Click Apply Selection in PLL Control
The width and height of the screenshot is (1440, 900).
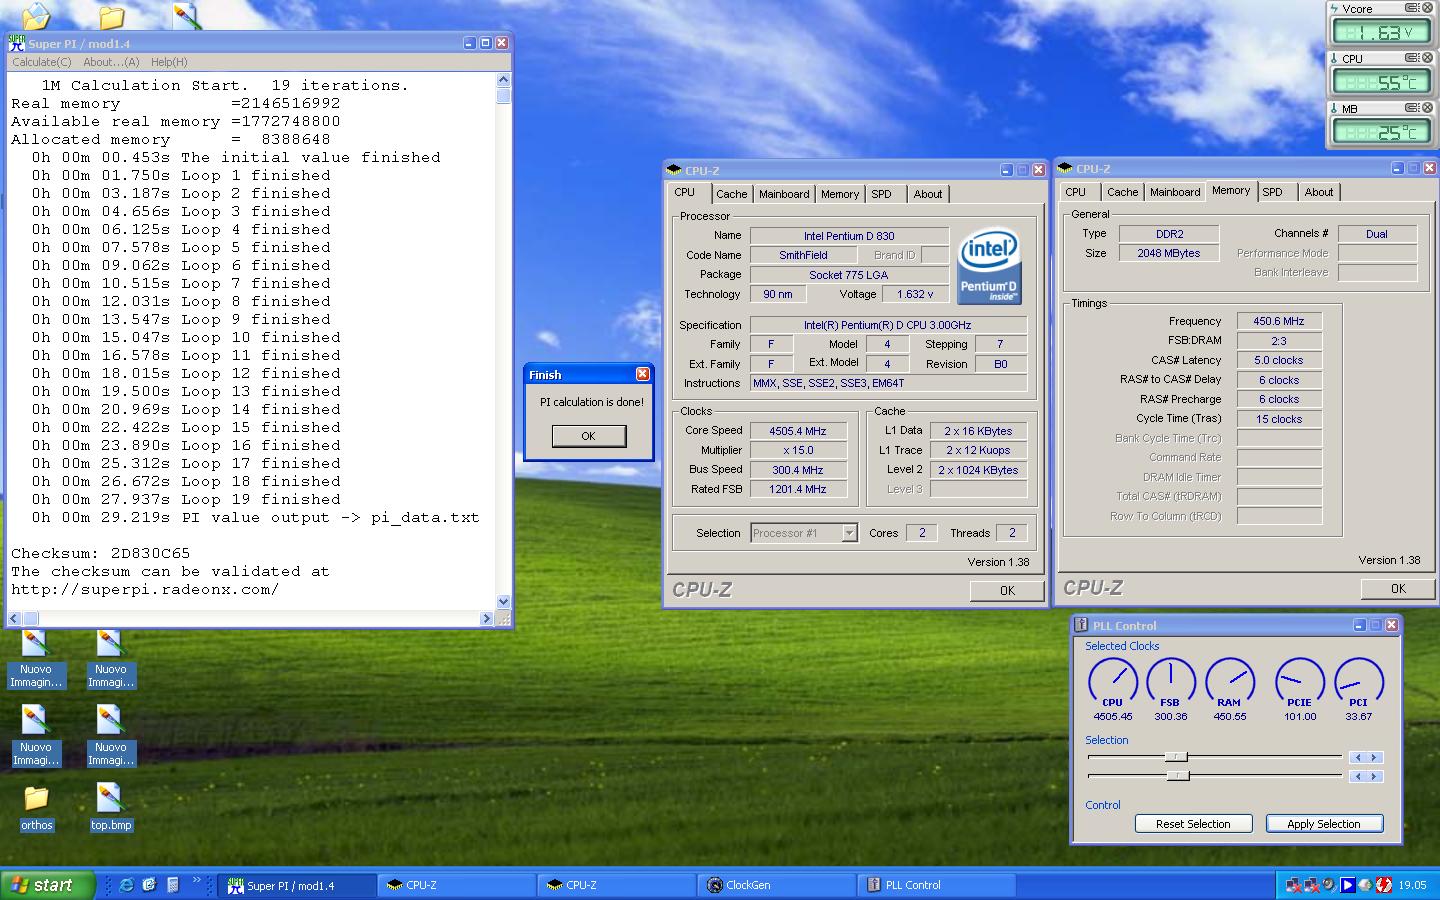tap(1324, 824)
